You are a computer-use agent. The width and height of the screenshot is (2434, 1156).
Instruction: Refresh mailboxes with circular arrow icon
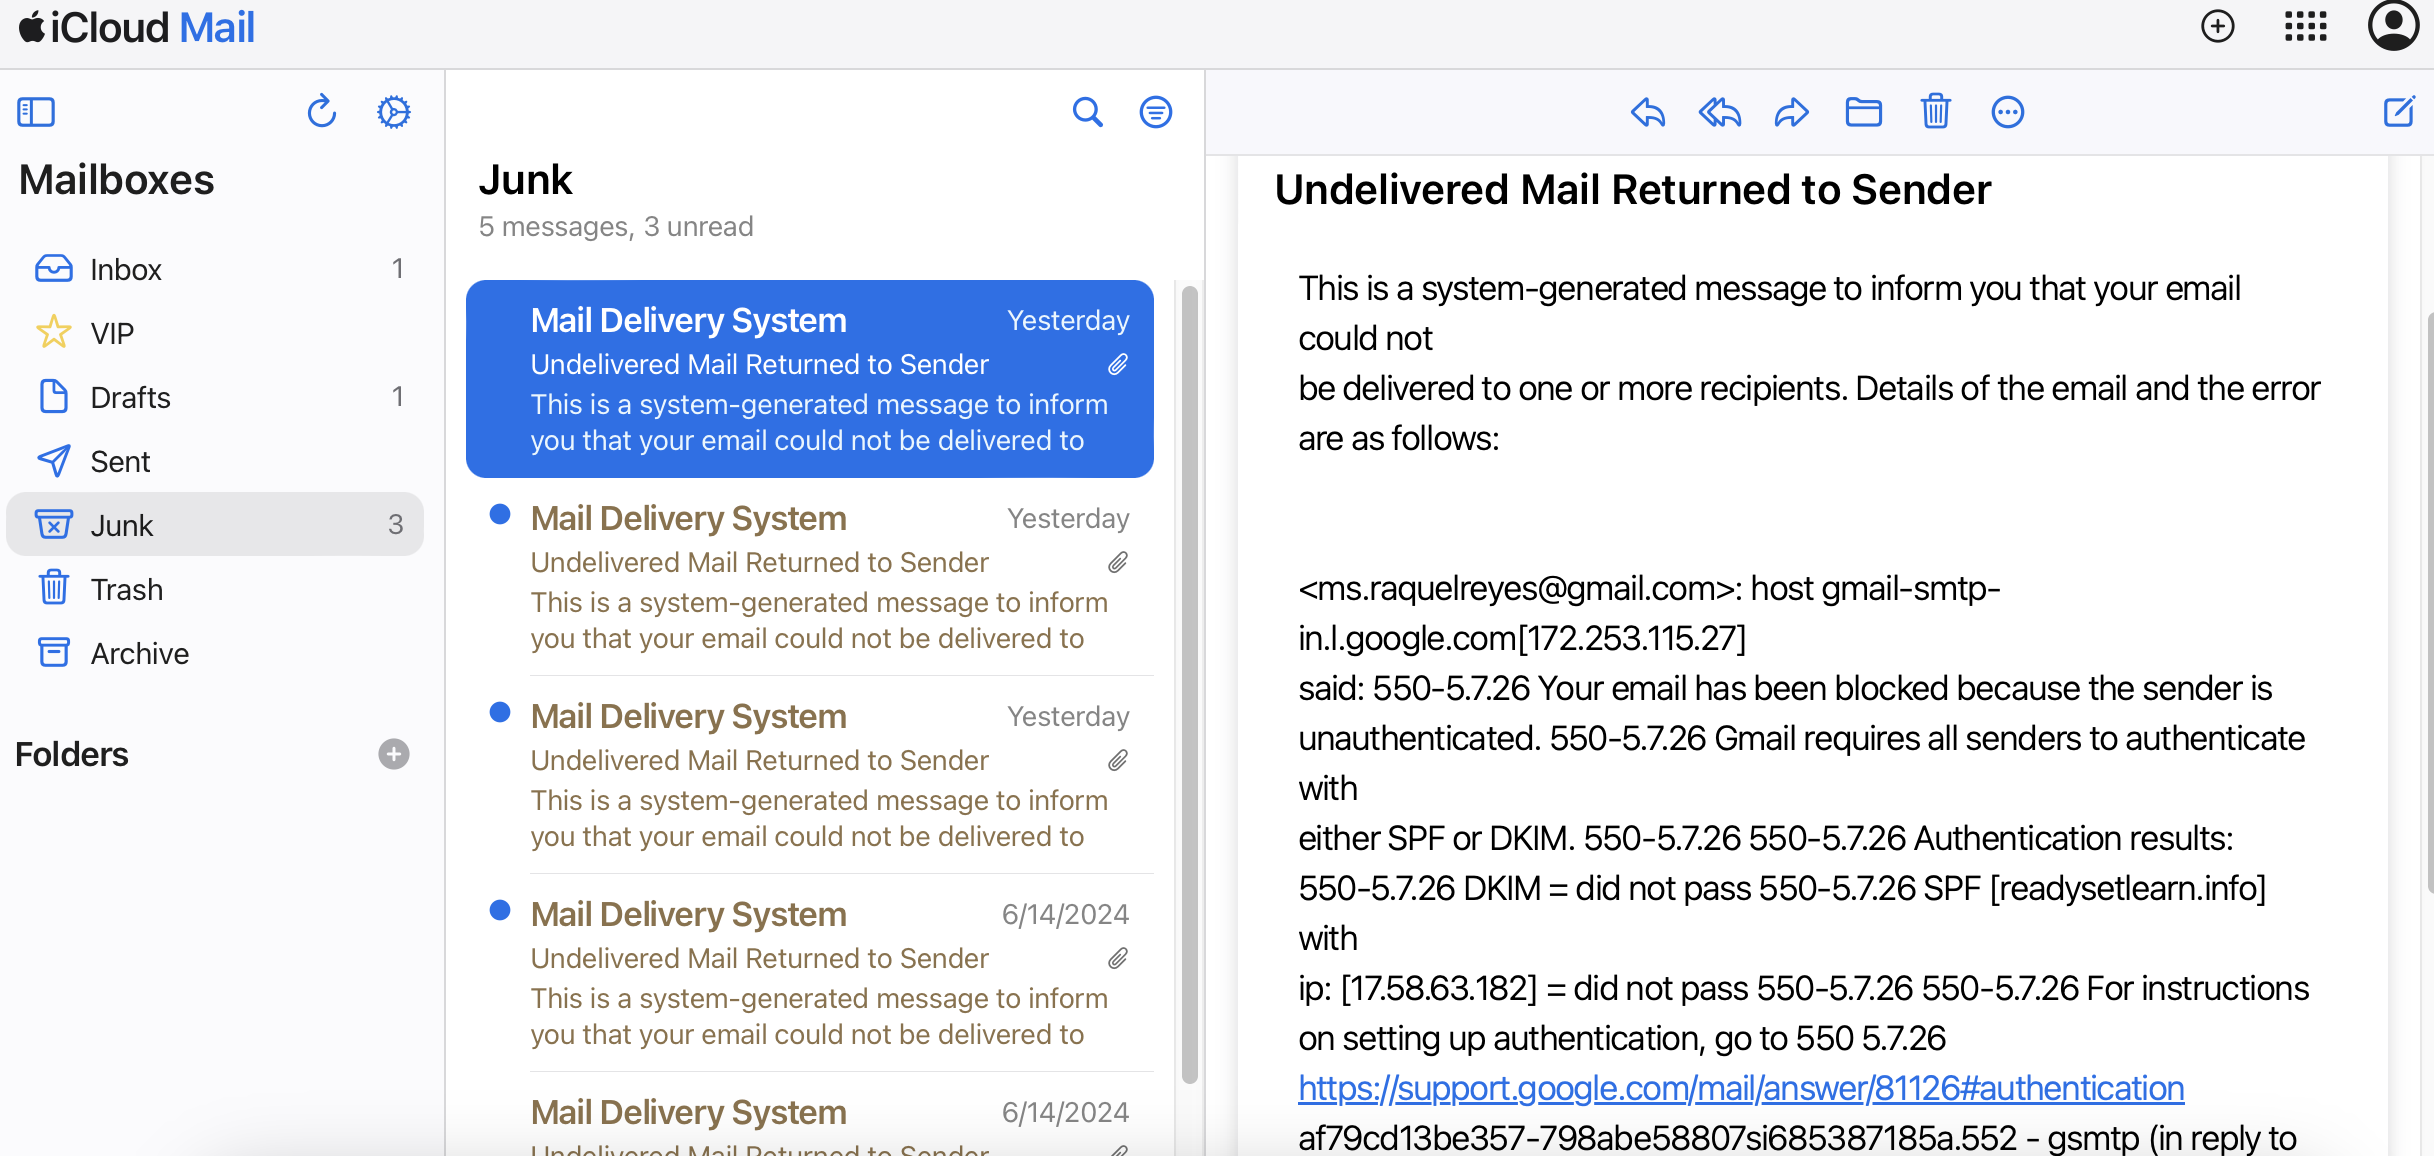pyautogui.click(x=321, y=112)
